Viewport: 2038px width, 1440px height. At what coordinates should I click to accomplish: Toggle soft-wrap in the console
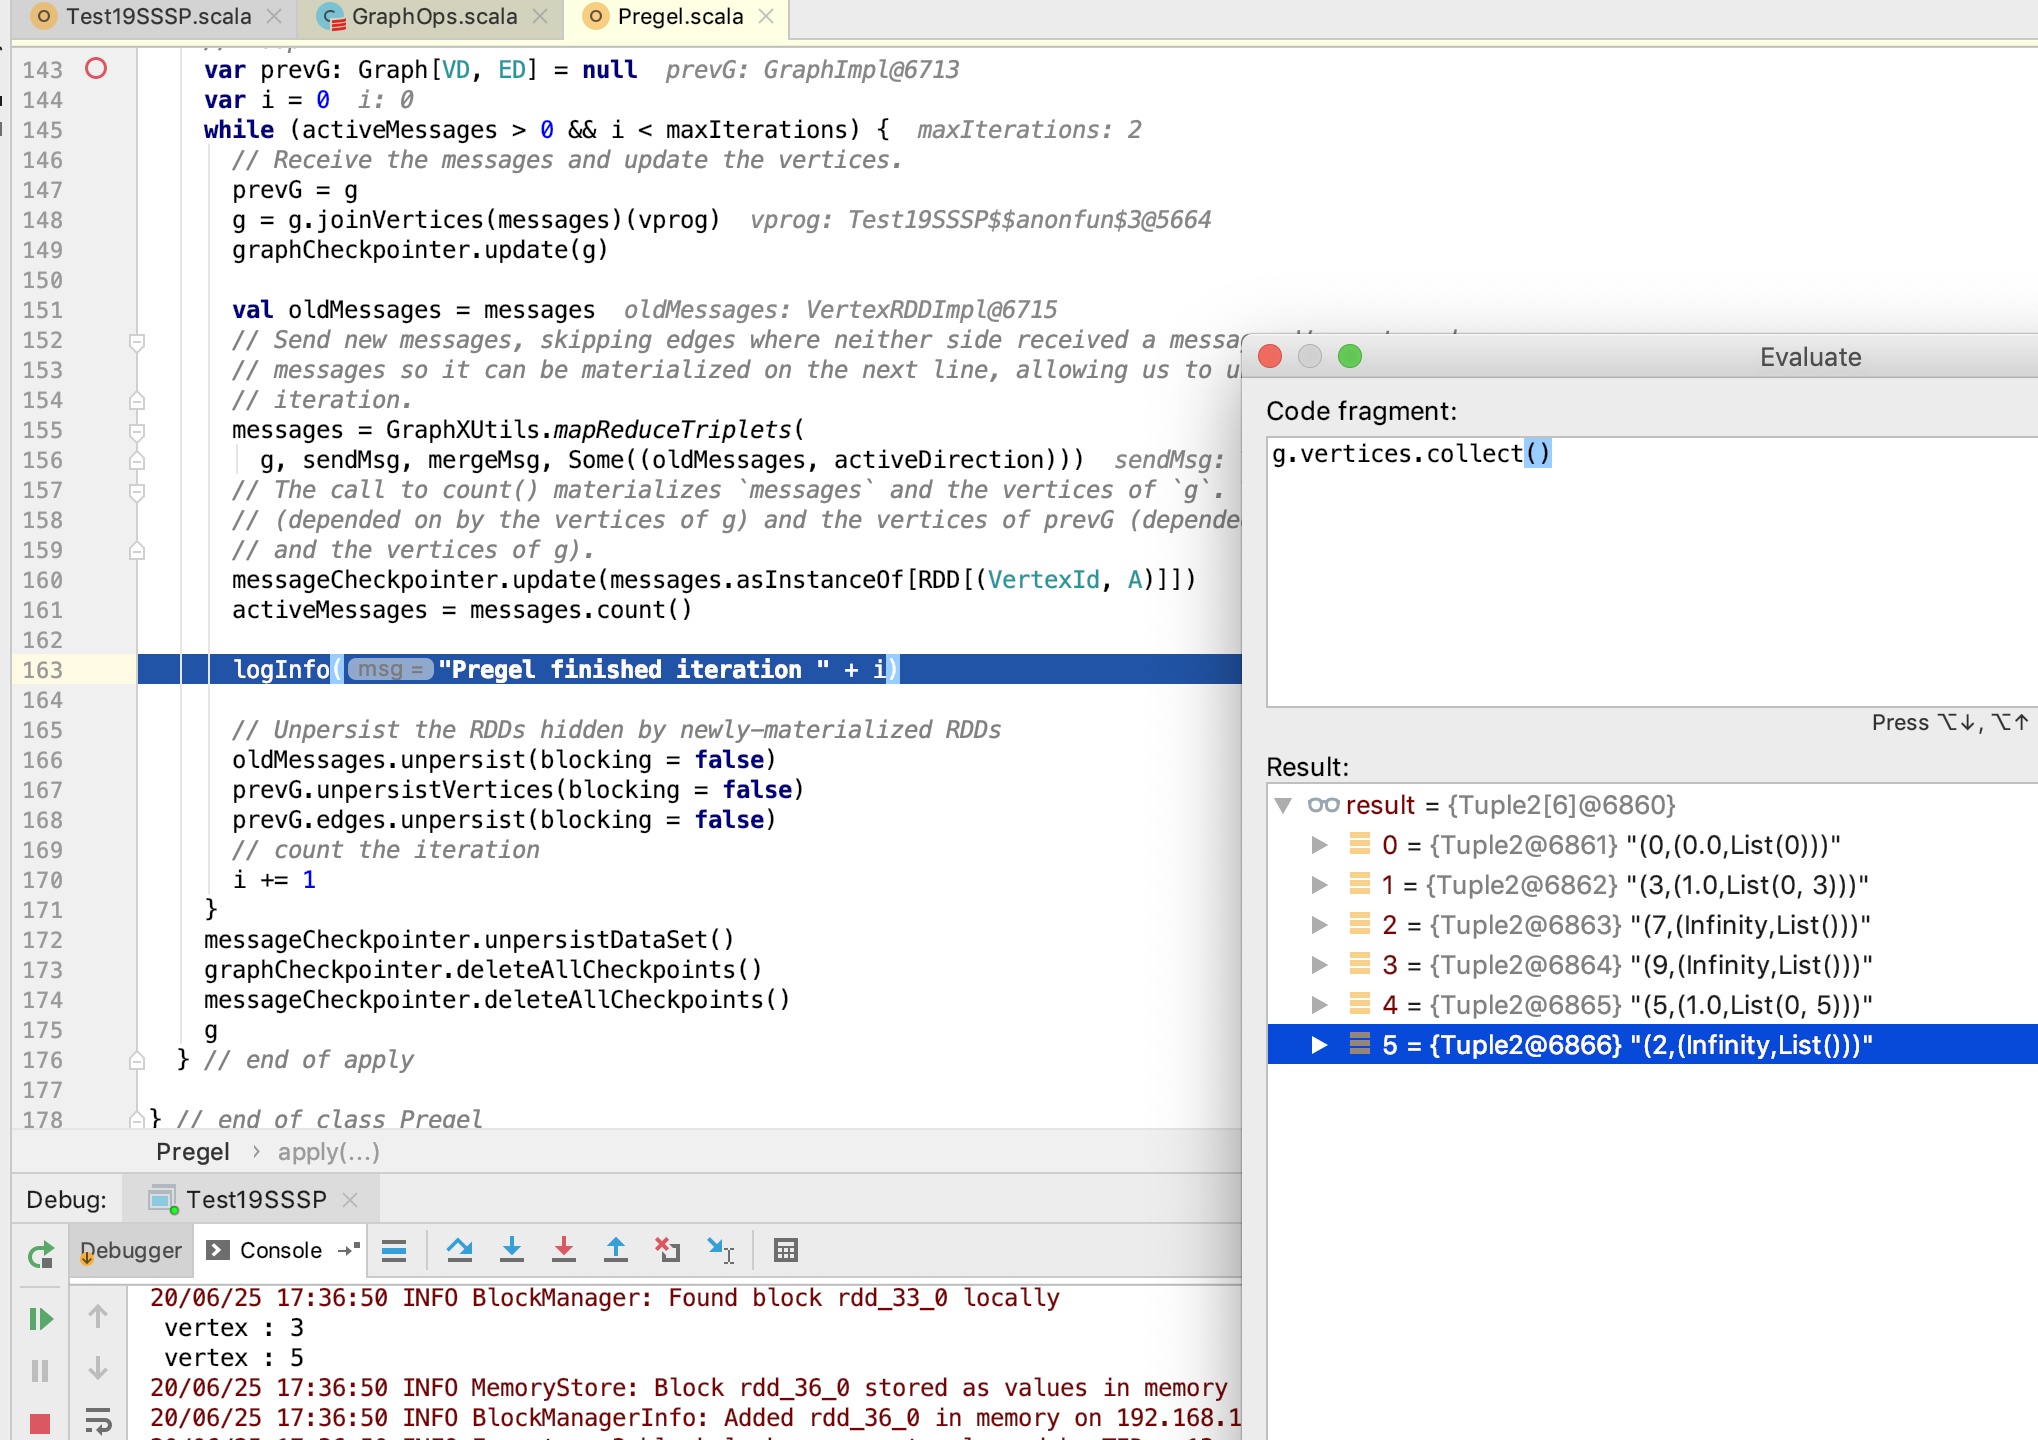(x=98, y=1421)
